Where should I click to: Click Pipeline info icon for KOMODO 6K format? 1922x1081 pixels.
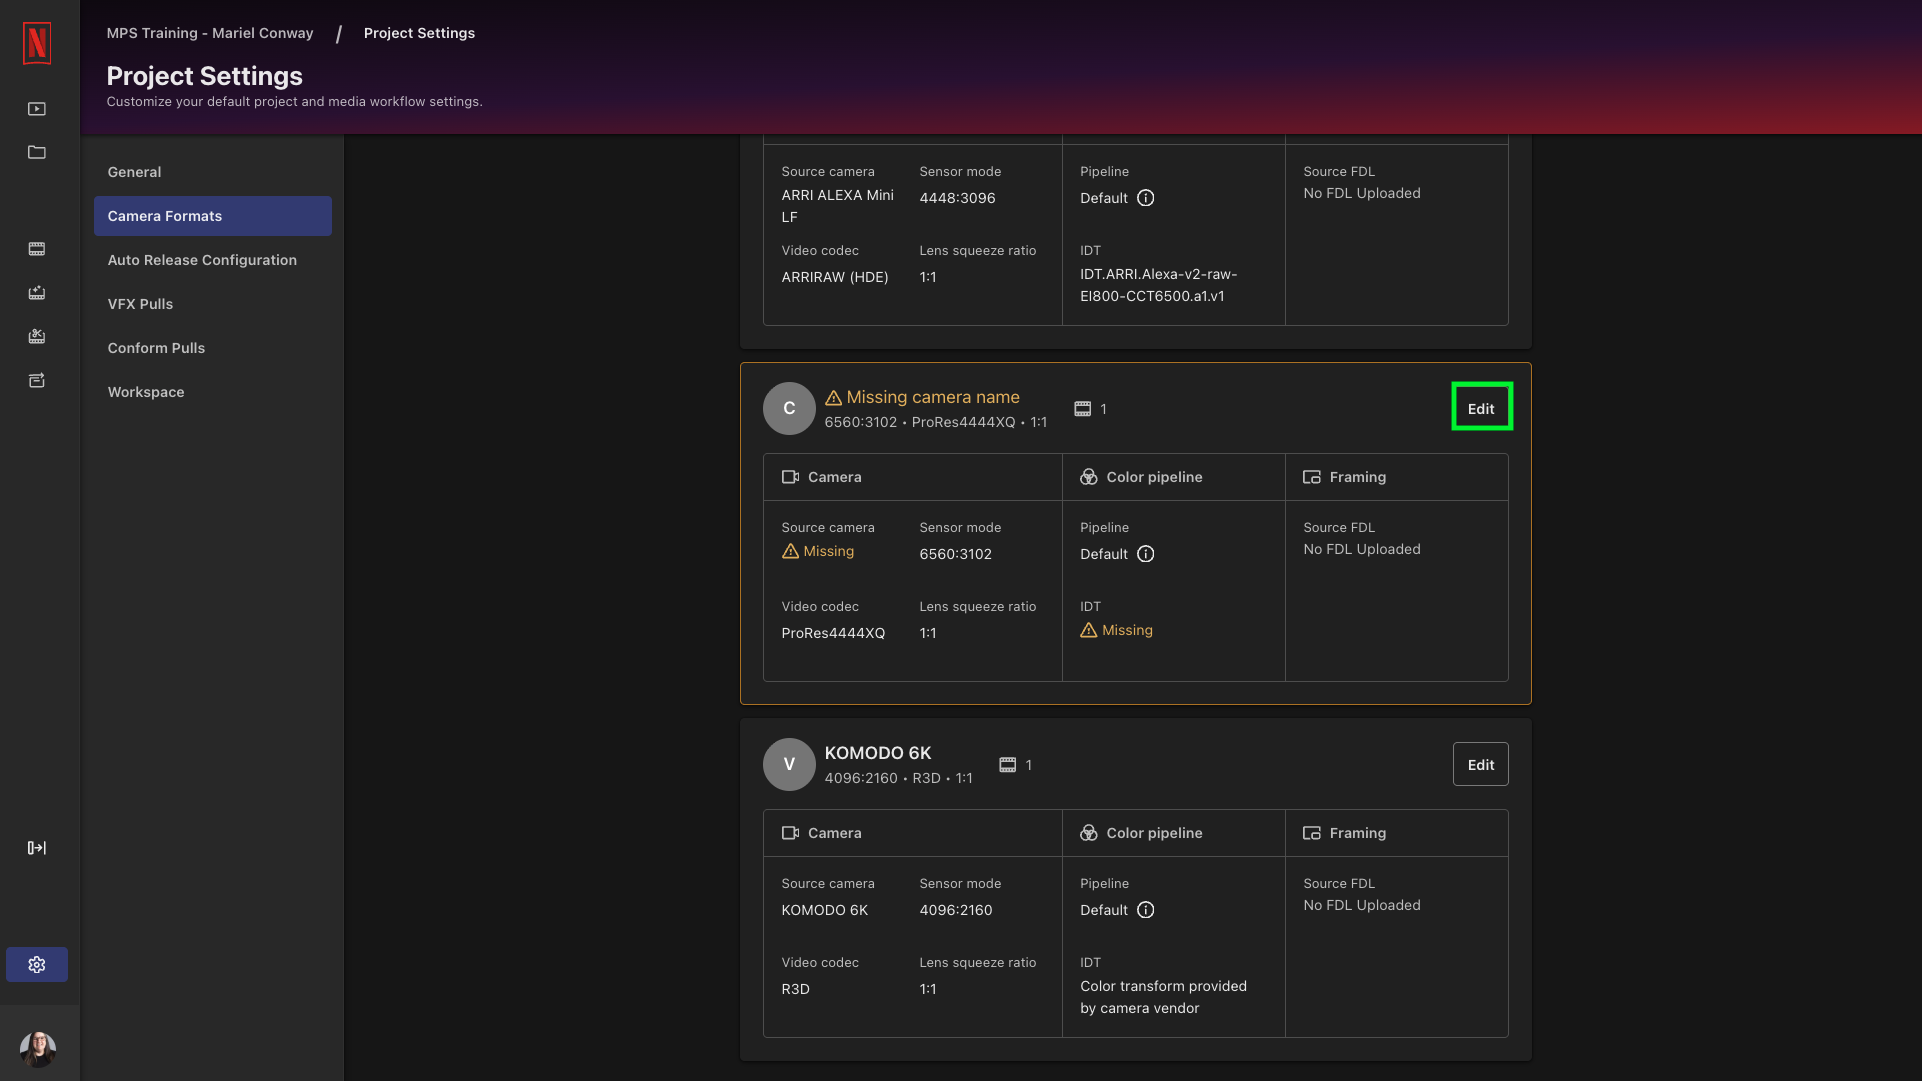(x=1146, y=910)
